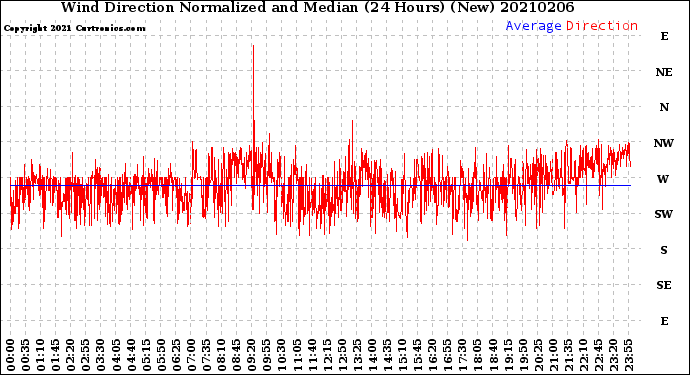
Task: Click the 16:20 time axis label
Action: tap(433, 355)
